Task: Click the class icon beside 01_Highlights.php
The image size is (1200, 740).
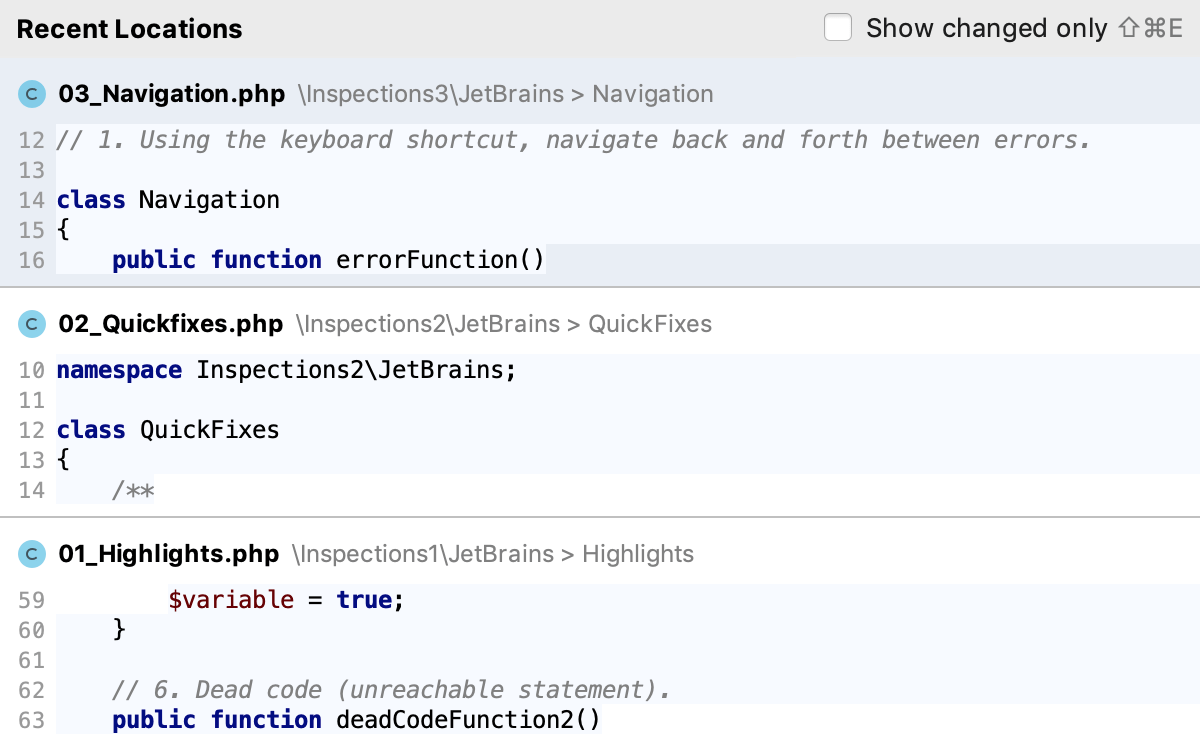Action: click(x=33, y=555)
